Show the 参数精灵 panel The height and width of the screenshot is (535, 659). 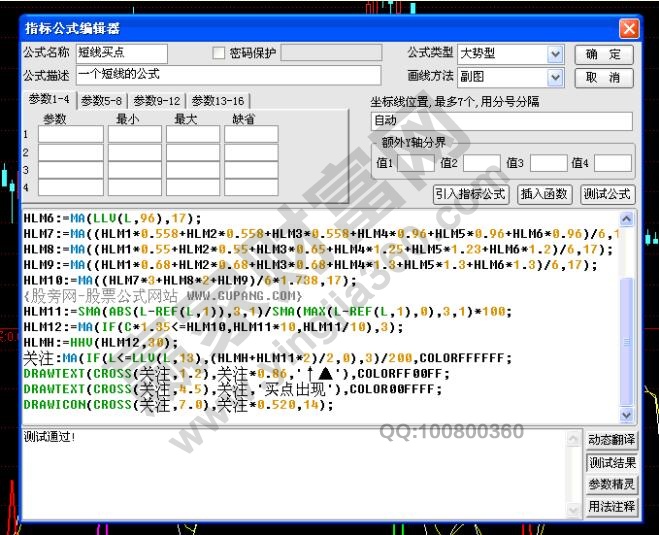611,484
